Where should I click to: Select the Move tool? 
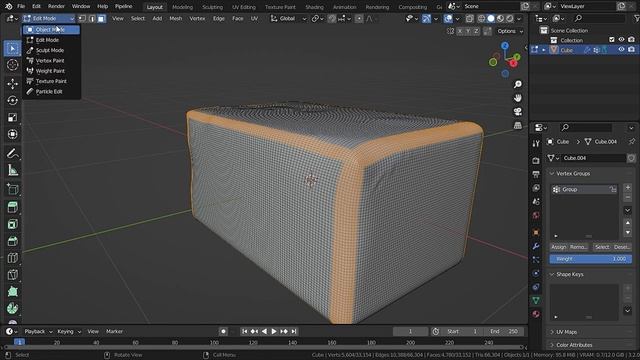click(12, 84)
